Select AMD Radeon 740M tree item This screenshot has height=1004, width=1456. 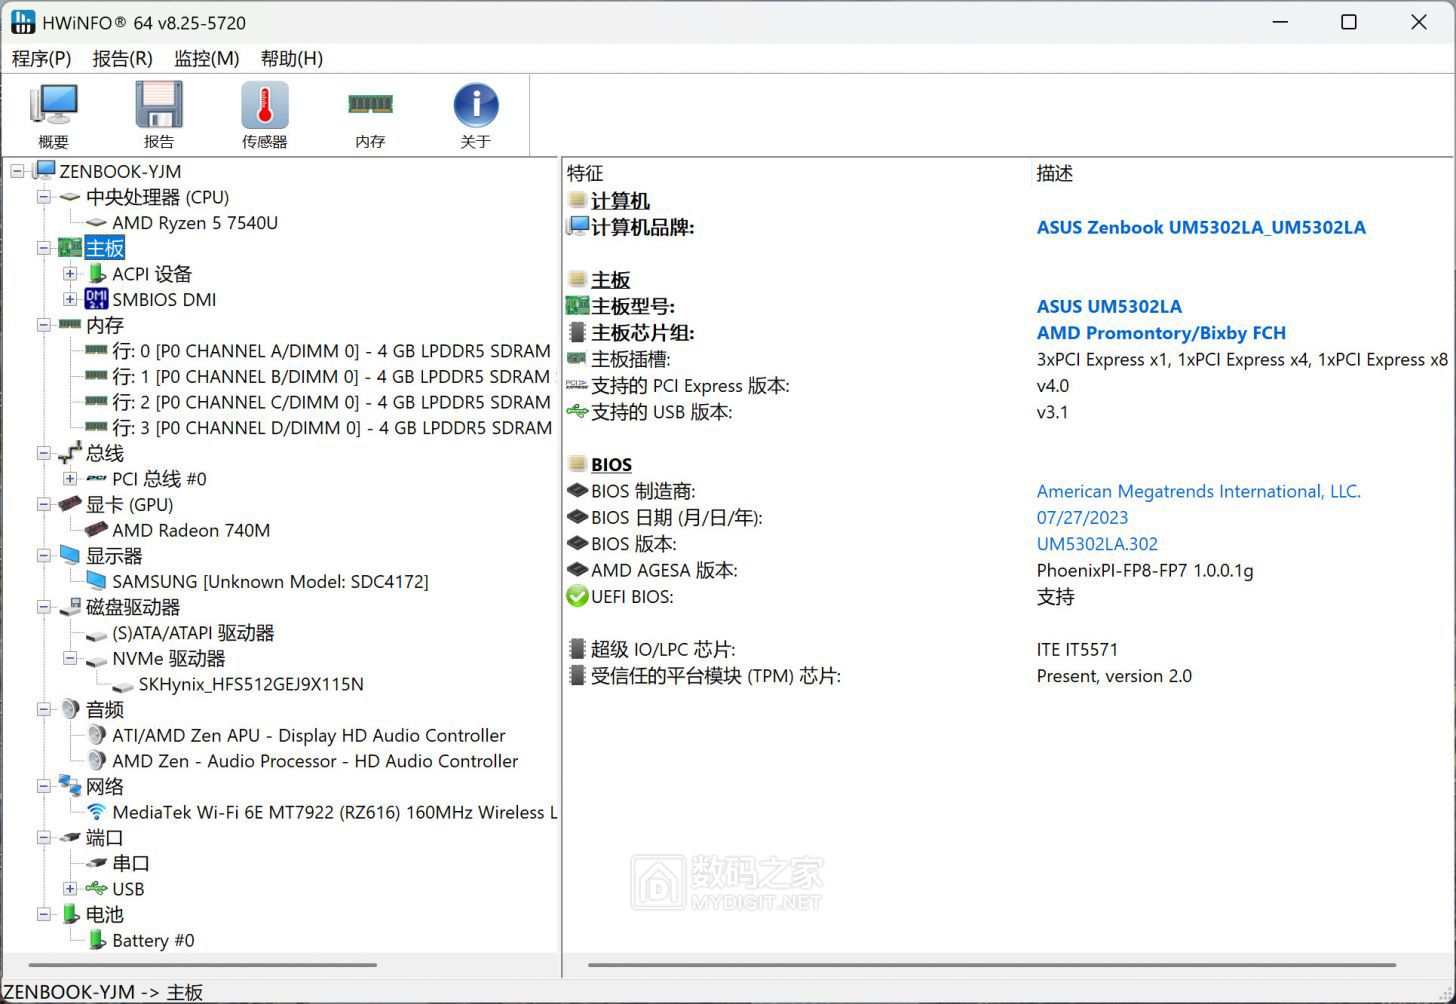[x=191, y=530]
